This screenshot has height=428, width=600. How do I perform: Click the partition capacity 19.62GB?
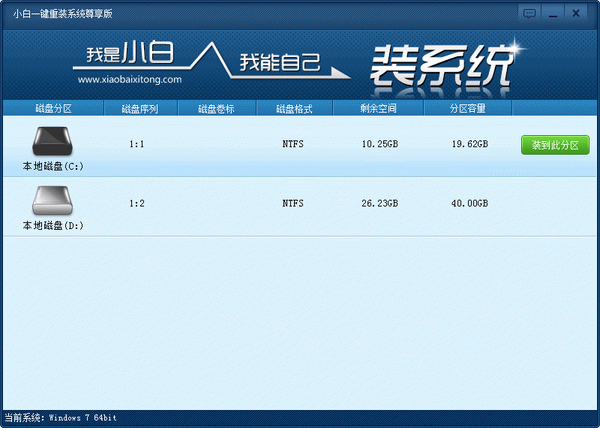(470, 144)
